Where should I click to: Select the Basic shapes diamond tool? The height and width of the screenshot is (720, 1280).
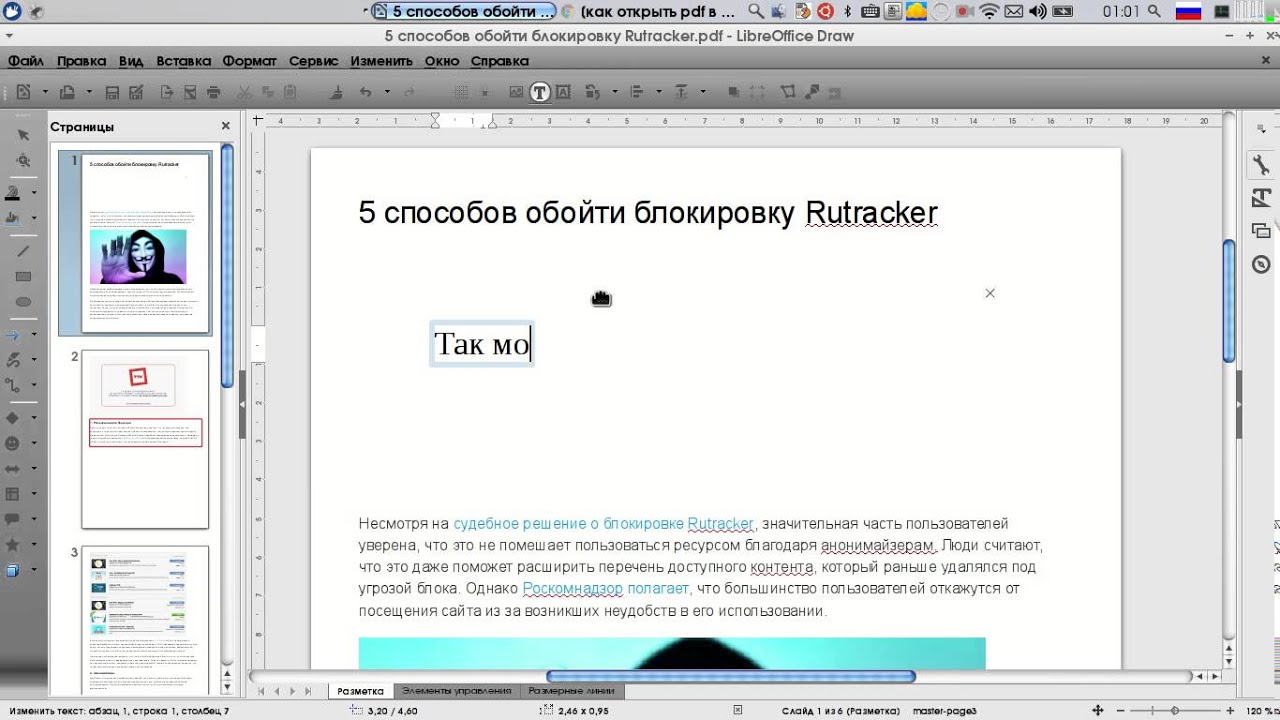point(14,417)
